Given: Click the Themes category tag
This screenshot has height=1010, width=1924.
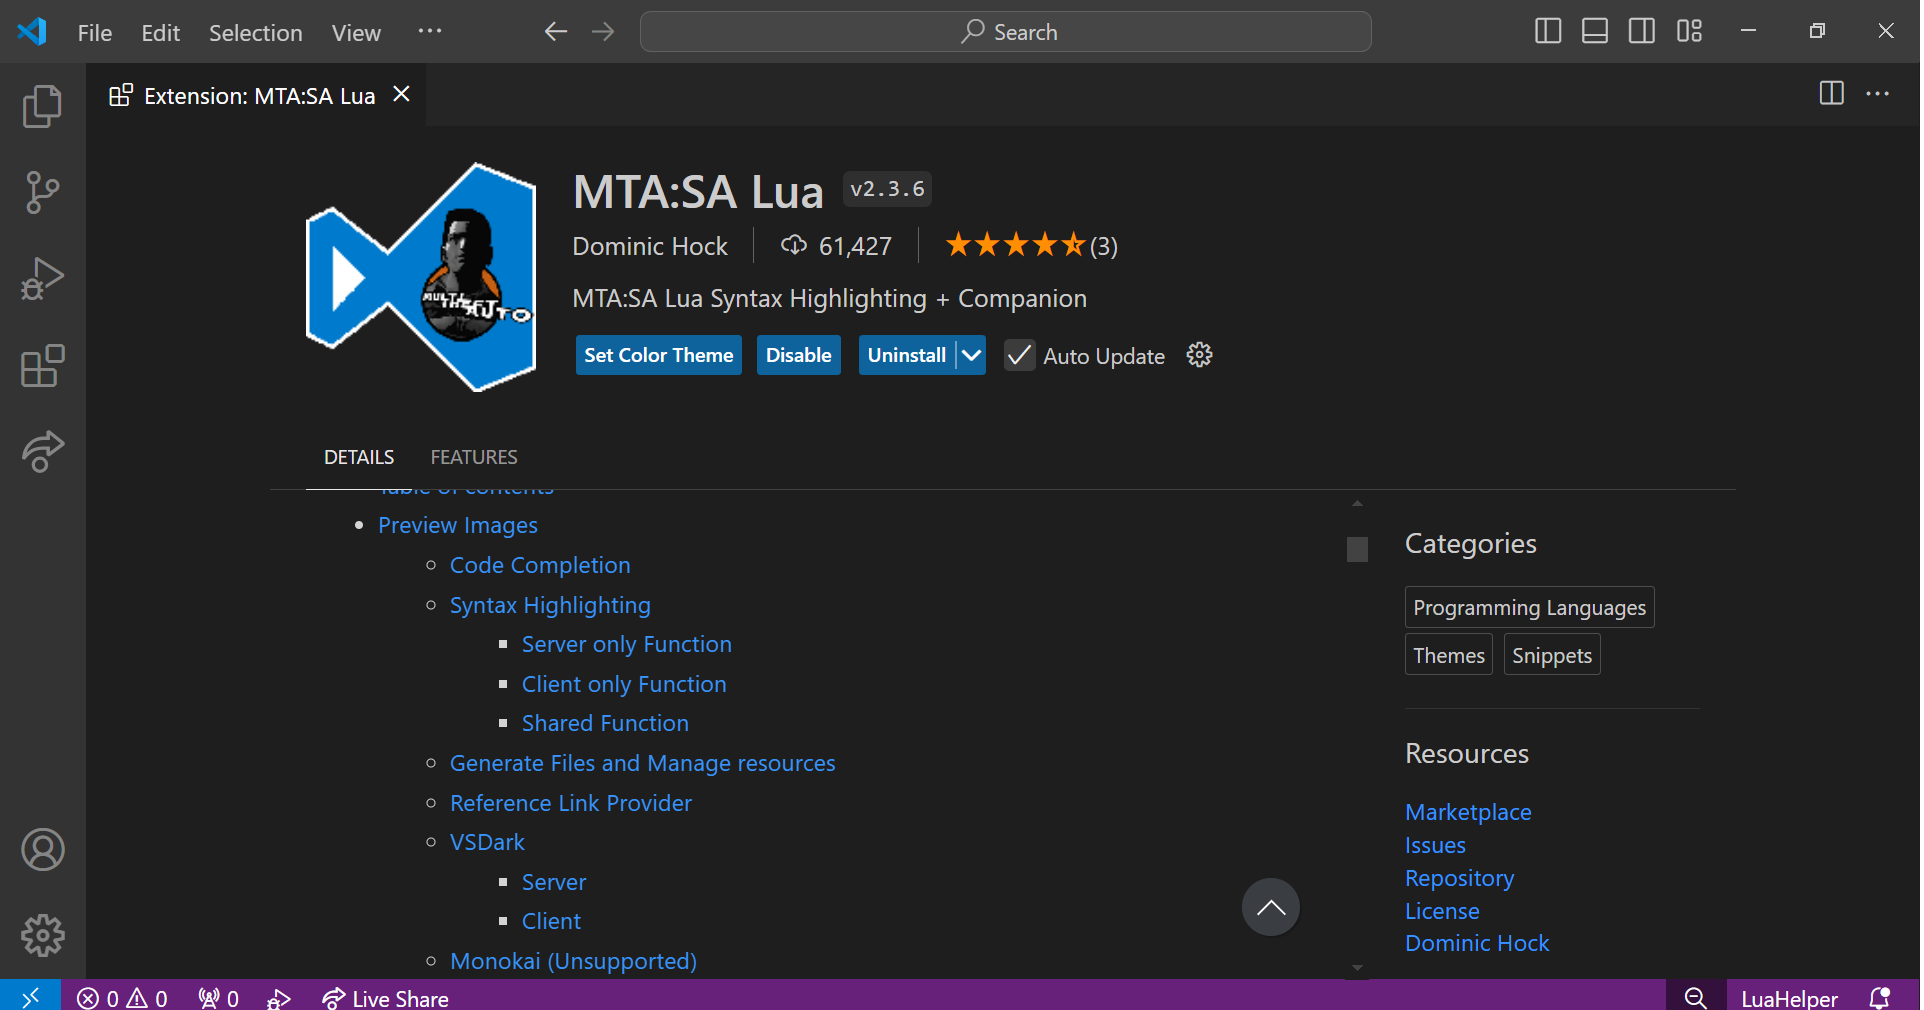Looking at the screenshot, I should (x=1448, y=655).
